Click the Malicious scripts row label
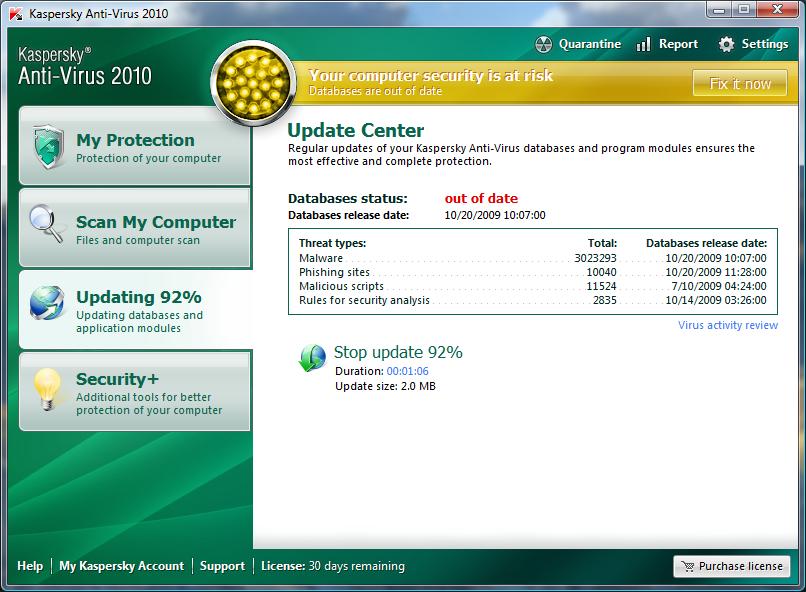Viewport: 806px width, 592px height. pyautogui.click(x=341, y=286)
